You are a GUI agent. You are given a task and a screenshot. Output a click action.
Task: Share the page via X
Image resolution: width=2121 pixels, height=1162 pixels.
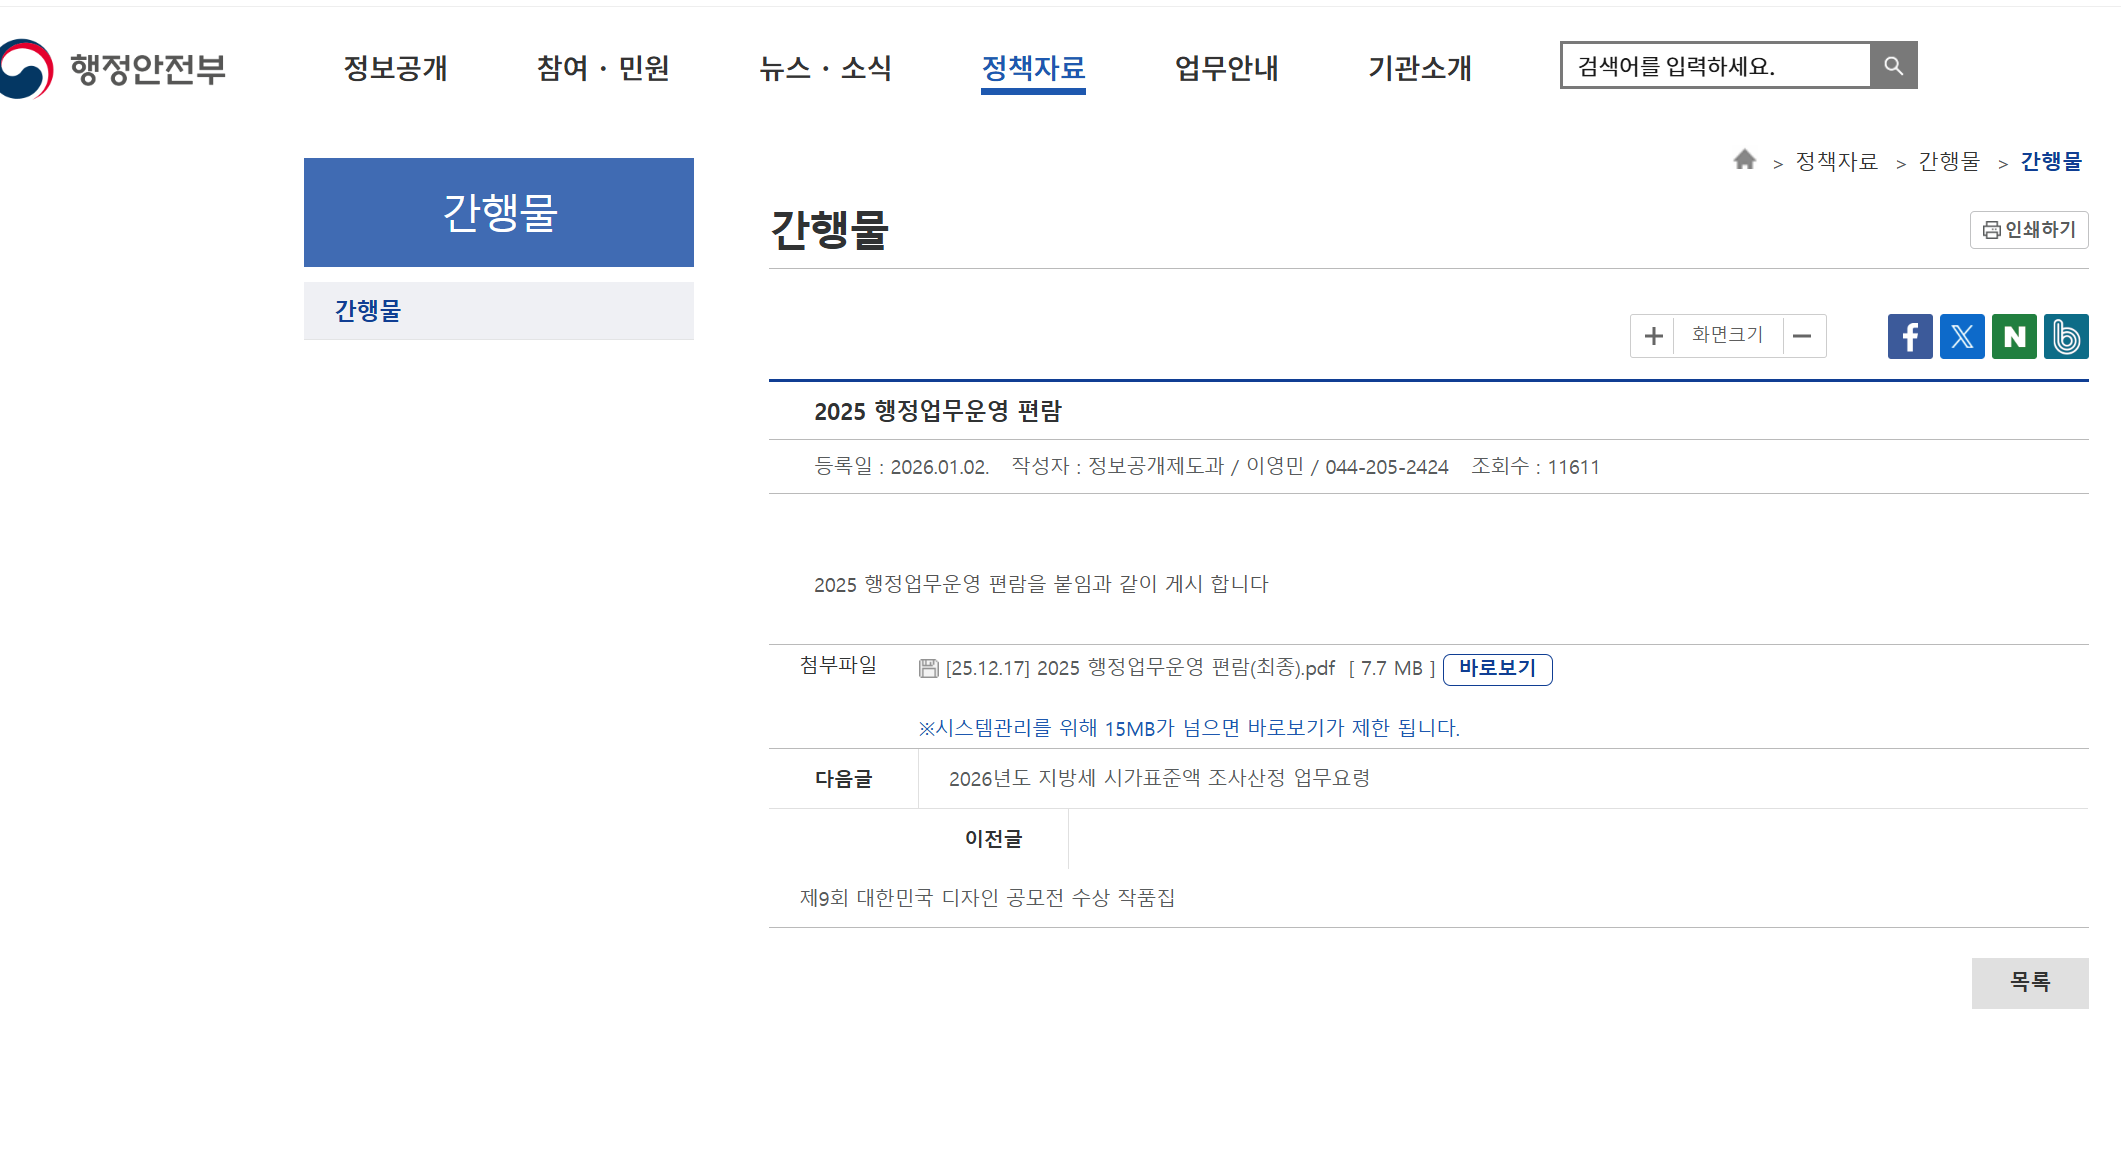click(x=1962, y=336)
